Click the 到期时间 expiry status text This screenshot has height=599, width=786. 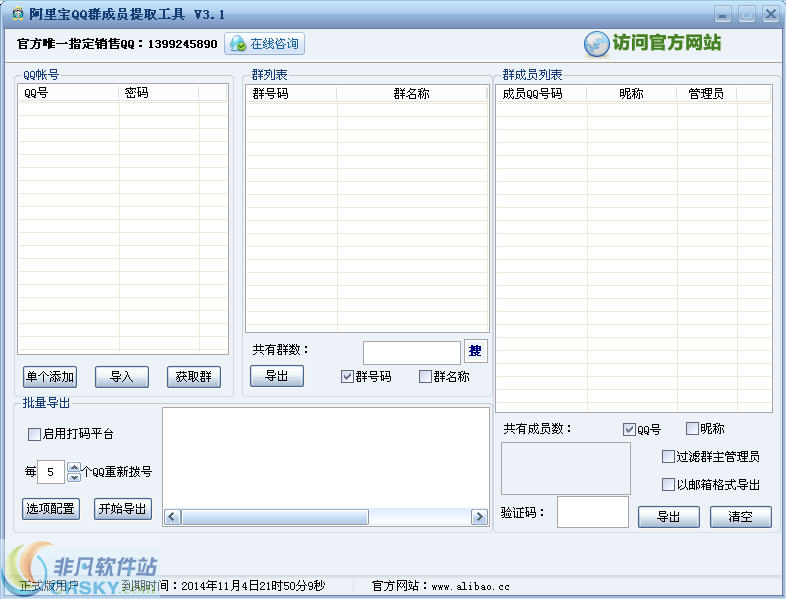pyautogui.click(x=224, y=585)
